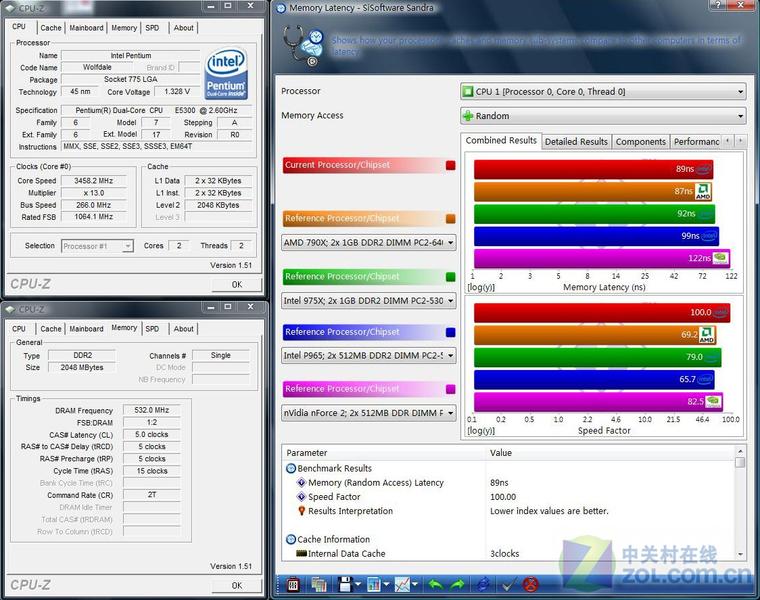The width and height of the screenshot is (760, 600).
Task: Click the bar chart icon in toolbar
Action: click(374, 584)
